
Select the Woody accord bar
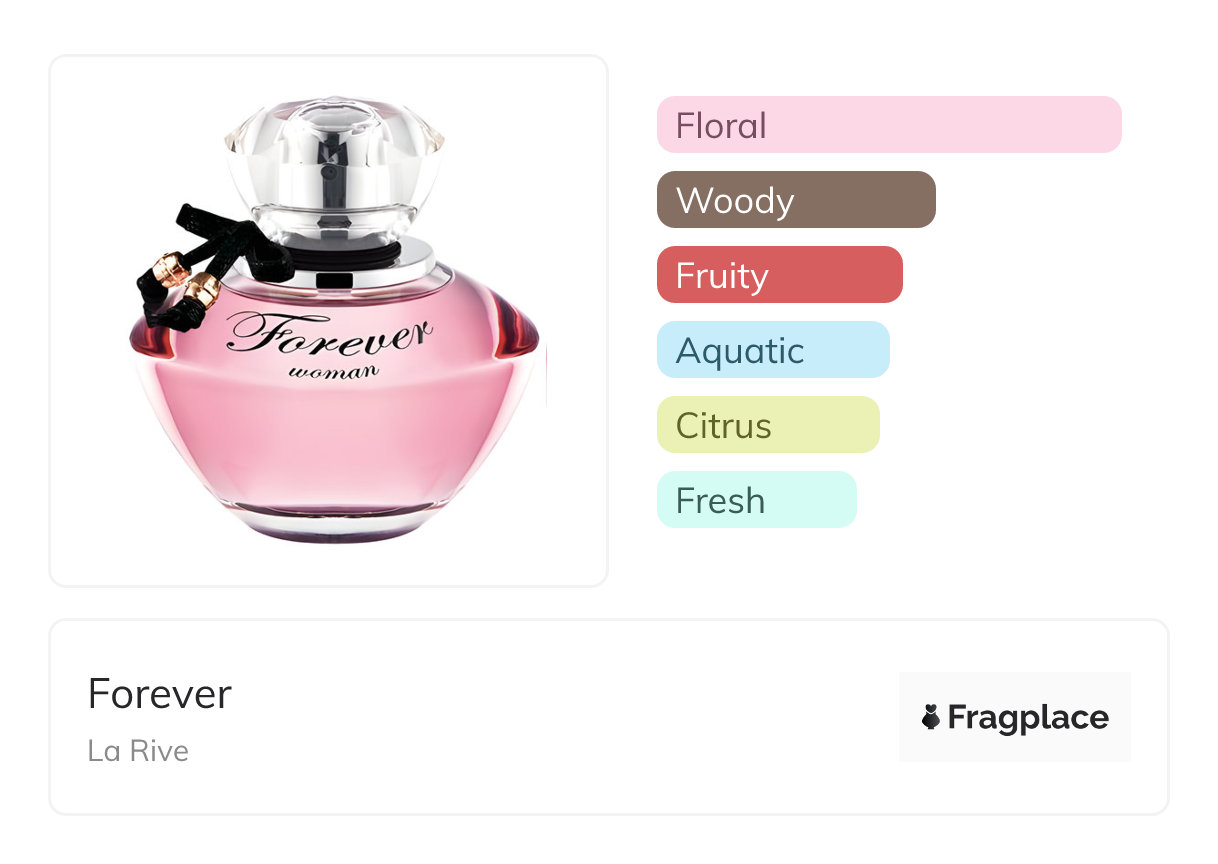point(796,200)
